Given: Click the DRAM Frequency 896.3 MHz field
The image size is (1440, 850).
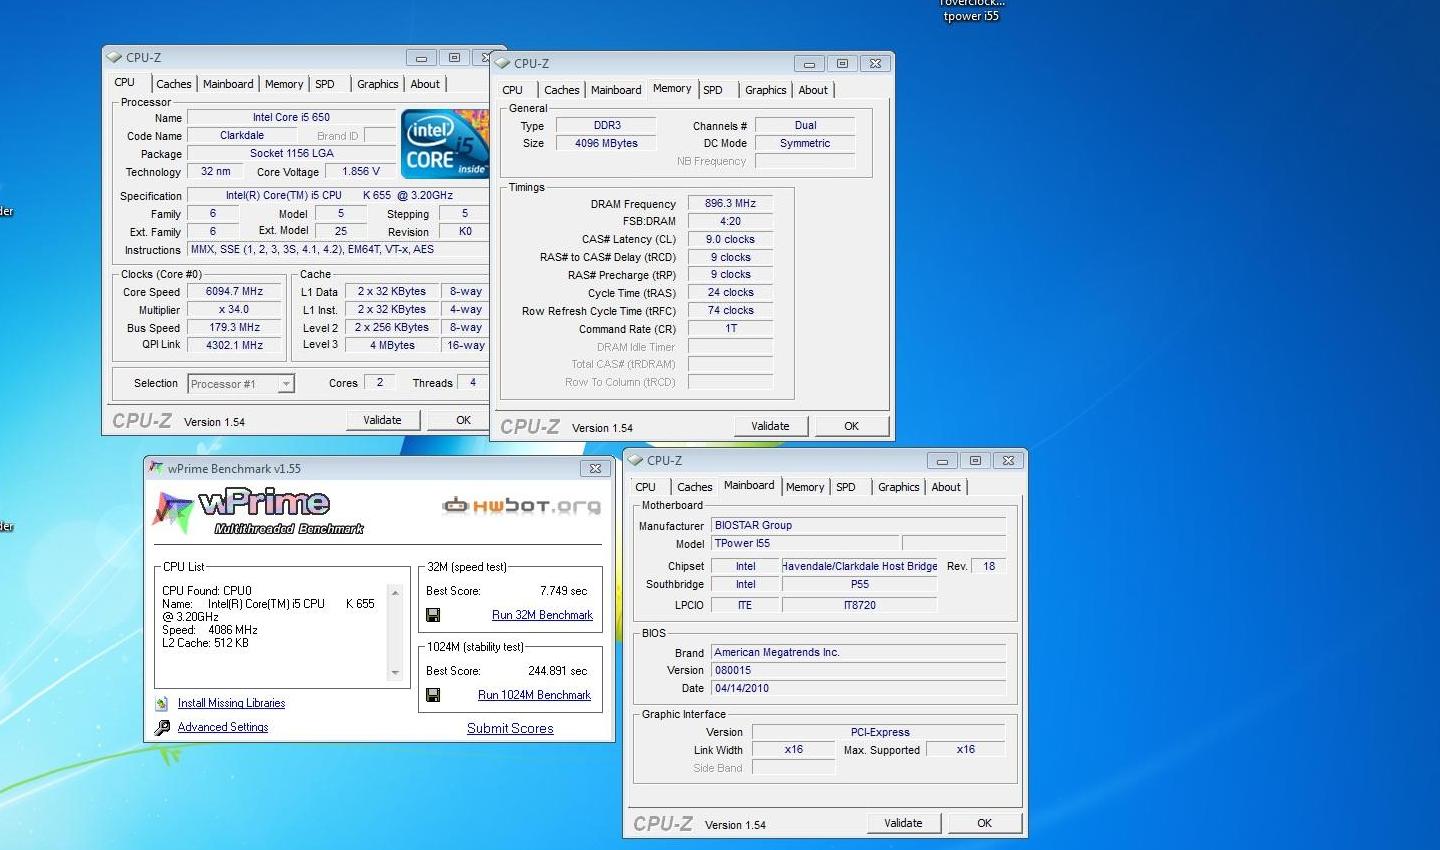Looking at the screenshot, I should coord(730,203).
